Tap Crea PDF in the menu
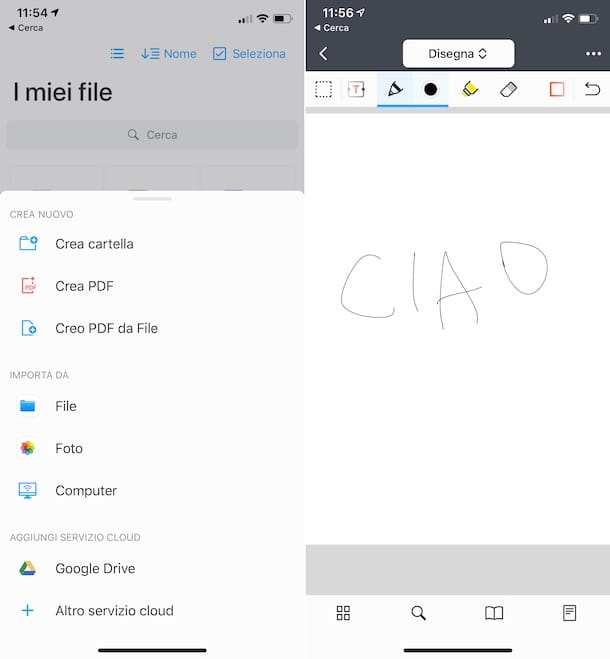The width and height of the screenshot is (610, 659). pyautogui.click(x=84, y=286)
